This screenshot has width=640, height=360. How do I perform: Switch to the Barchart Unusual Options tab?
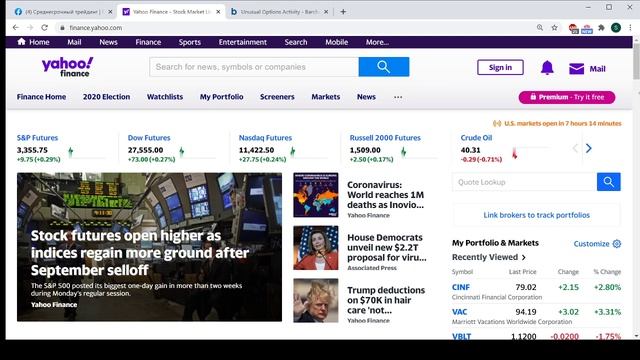pos(279,12)
